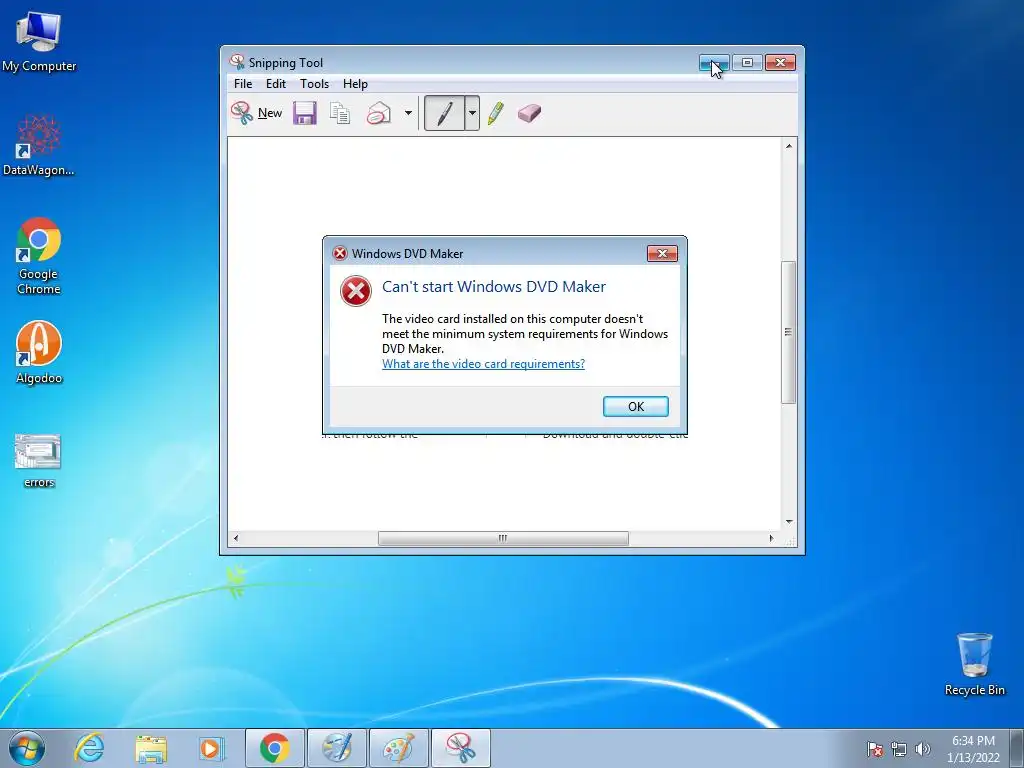Open the Tools menu
This screenshot has height=768, width=1024.
point(314,84)
